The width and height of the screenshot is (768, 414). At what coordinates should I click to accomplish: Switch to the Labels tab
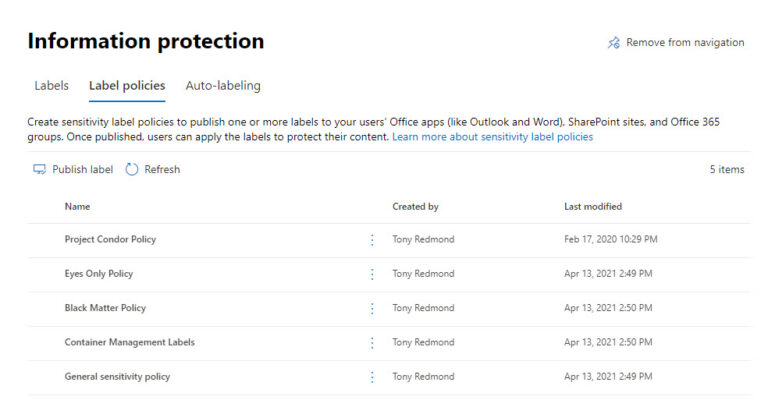(x=51, y=86)
